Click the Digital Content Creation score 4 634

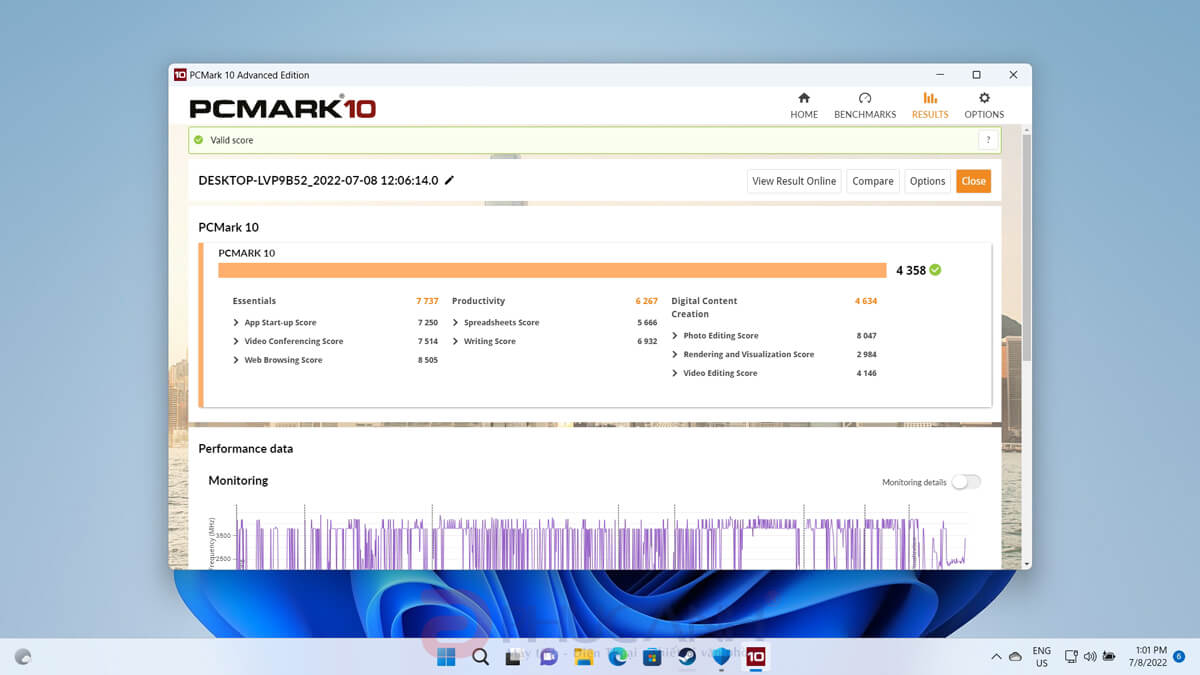[x=866, y=301]
